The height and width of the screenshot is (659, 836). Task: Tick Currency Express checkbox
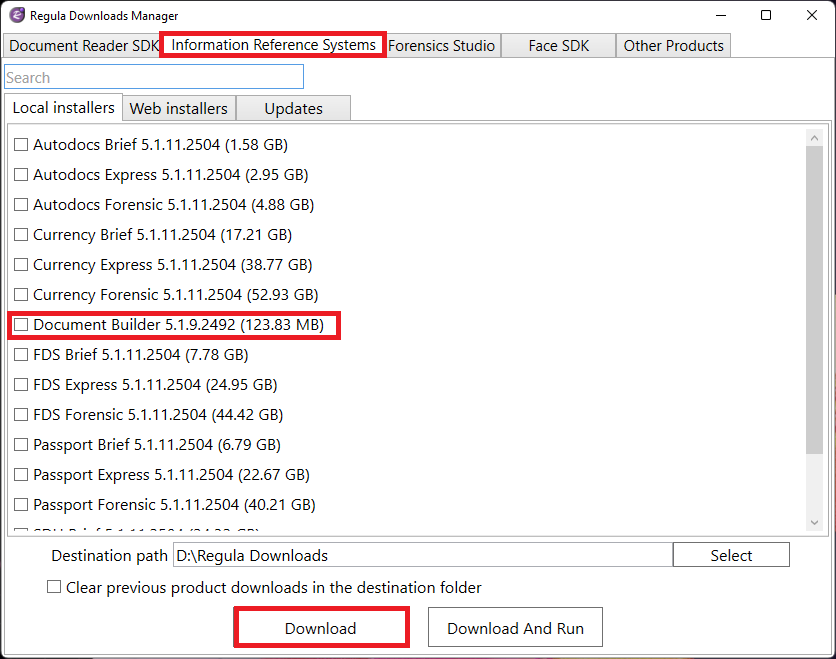point(21,264)
